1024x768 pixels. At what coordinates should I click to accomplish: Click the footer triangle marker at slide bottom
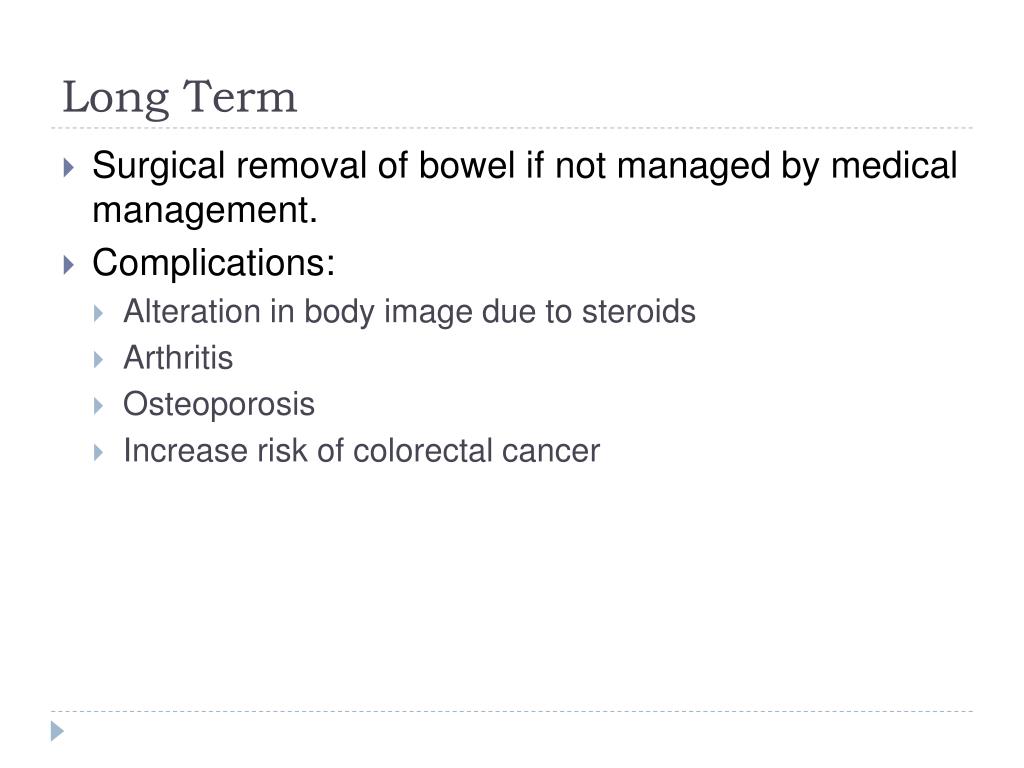pos(57,731)
